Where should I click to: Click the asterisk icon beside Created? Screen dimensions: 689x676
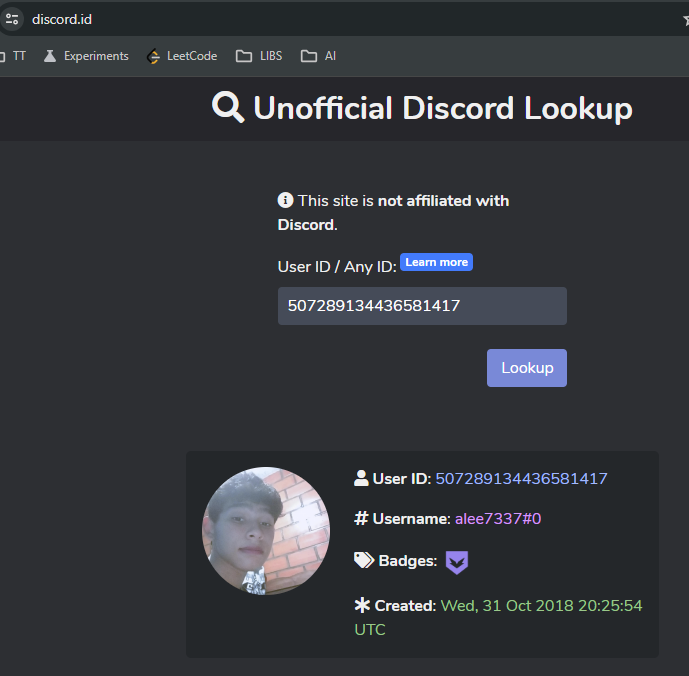click(362, 605)
